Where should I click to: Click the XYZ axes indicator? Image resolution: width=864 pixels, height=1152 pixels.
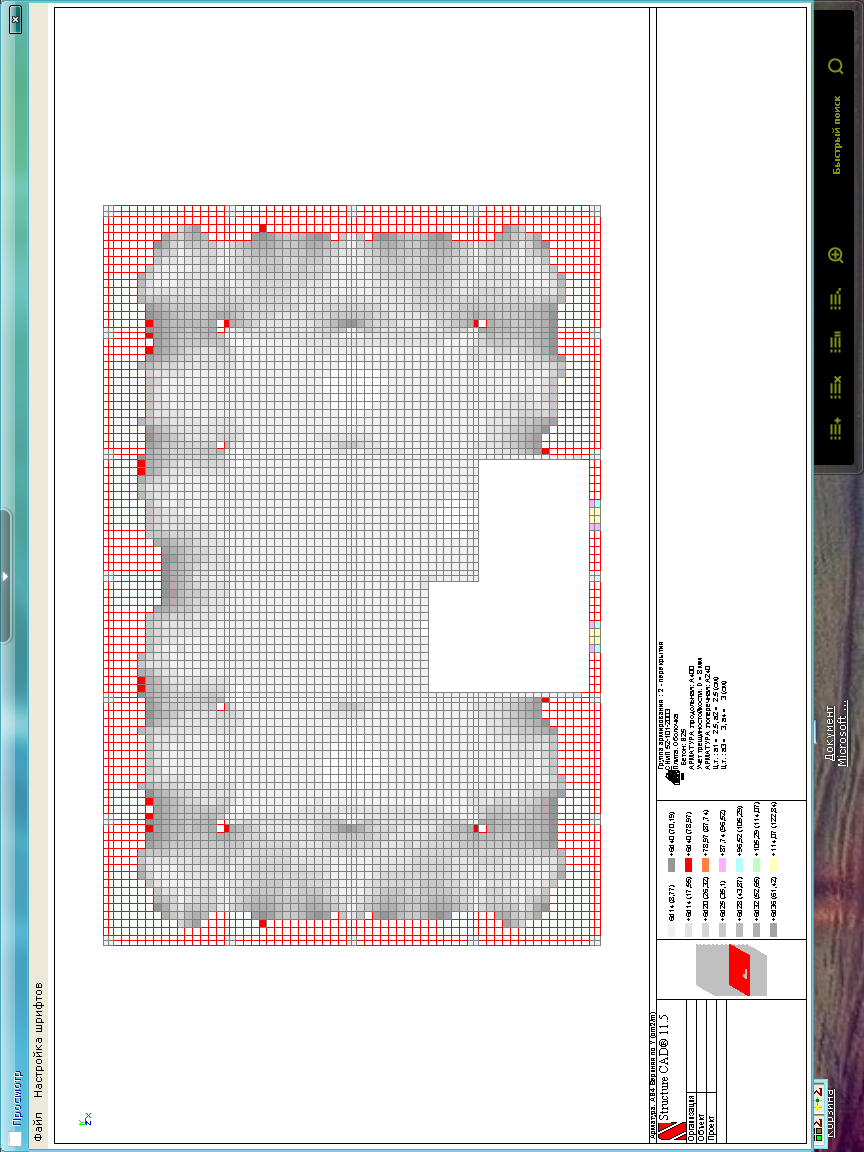coord(84,1118)
